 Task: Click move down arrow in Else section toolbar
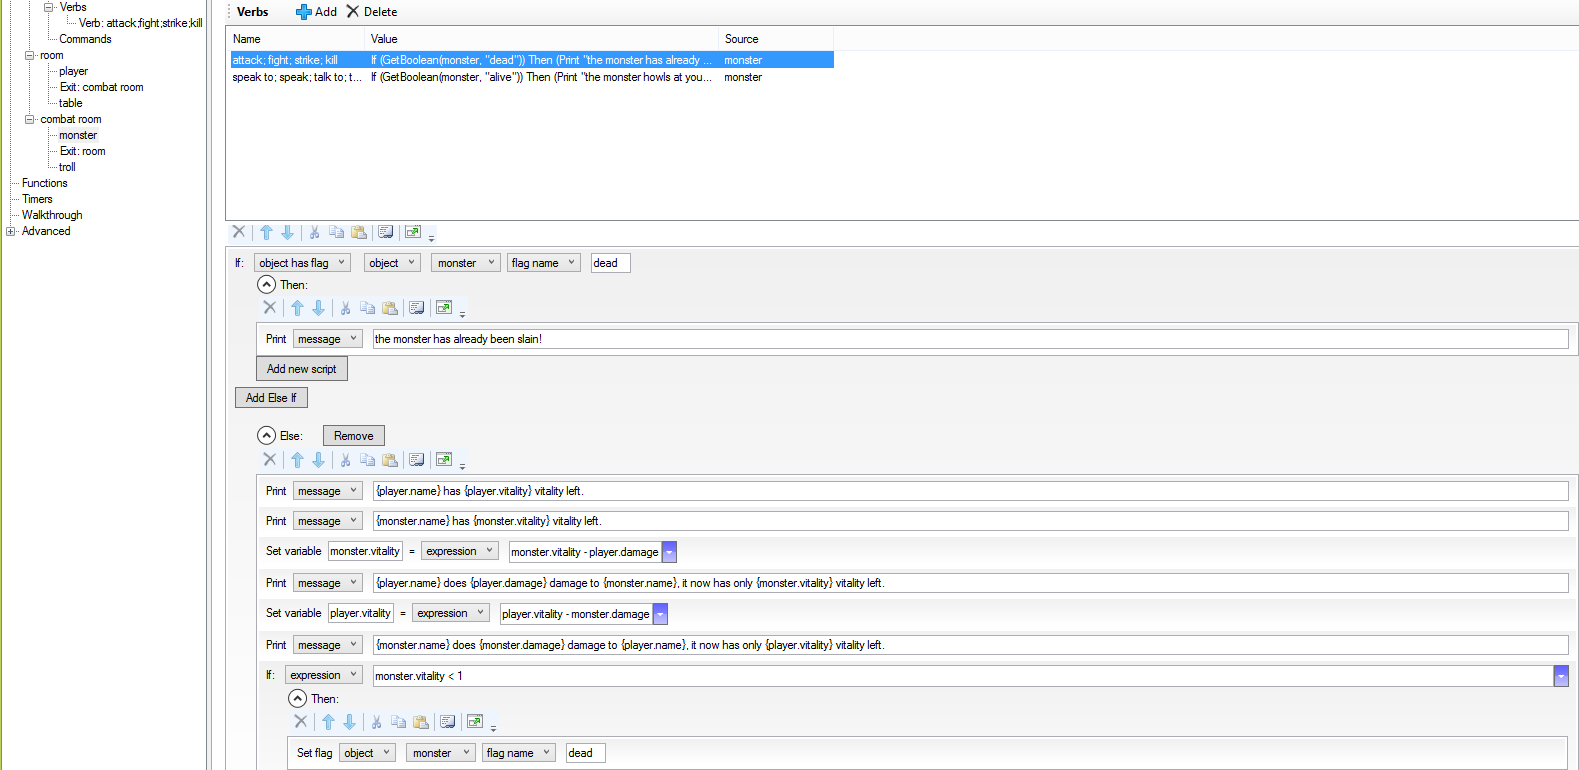tap(318, 460)
